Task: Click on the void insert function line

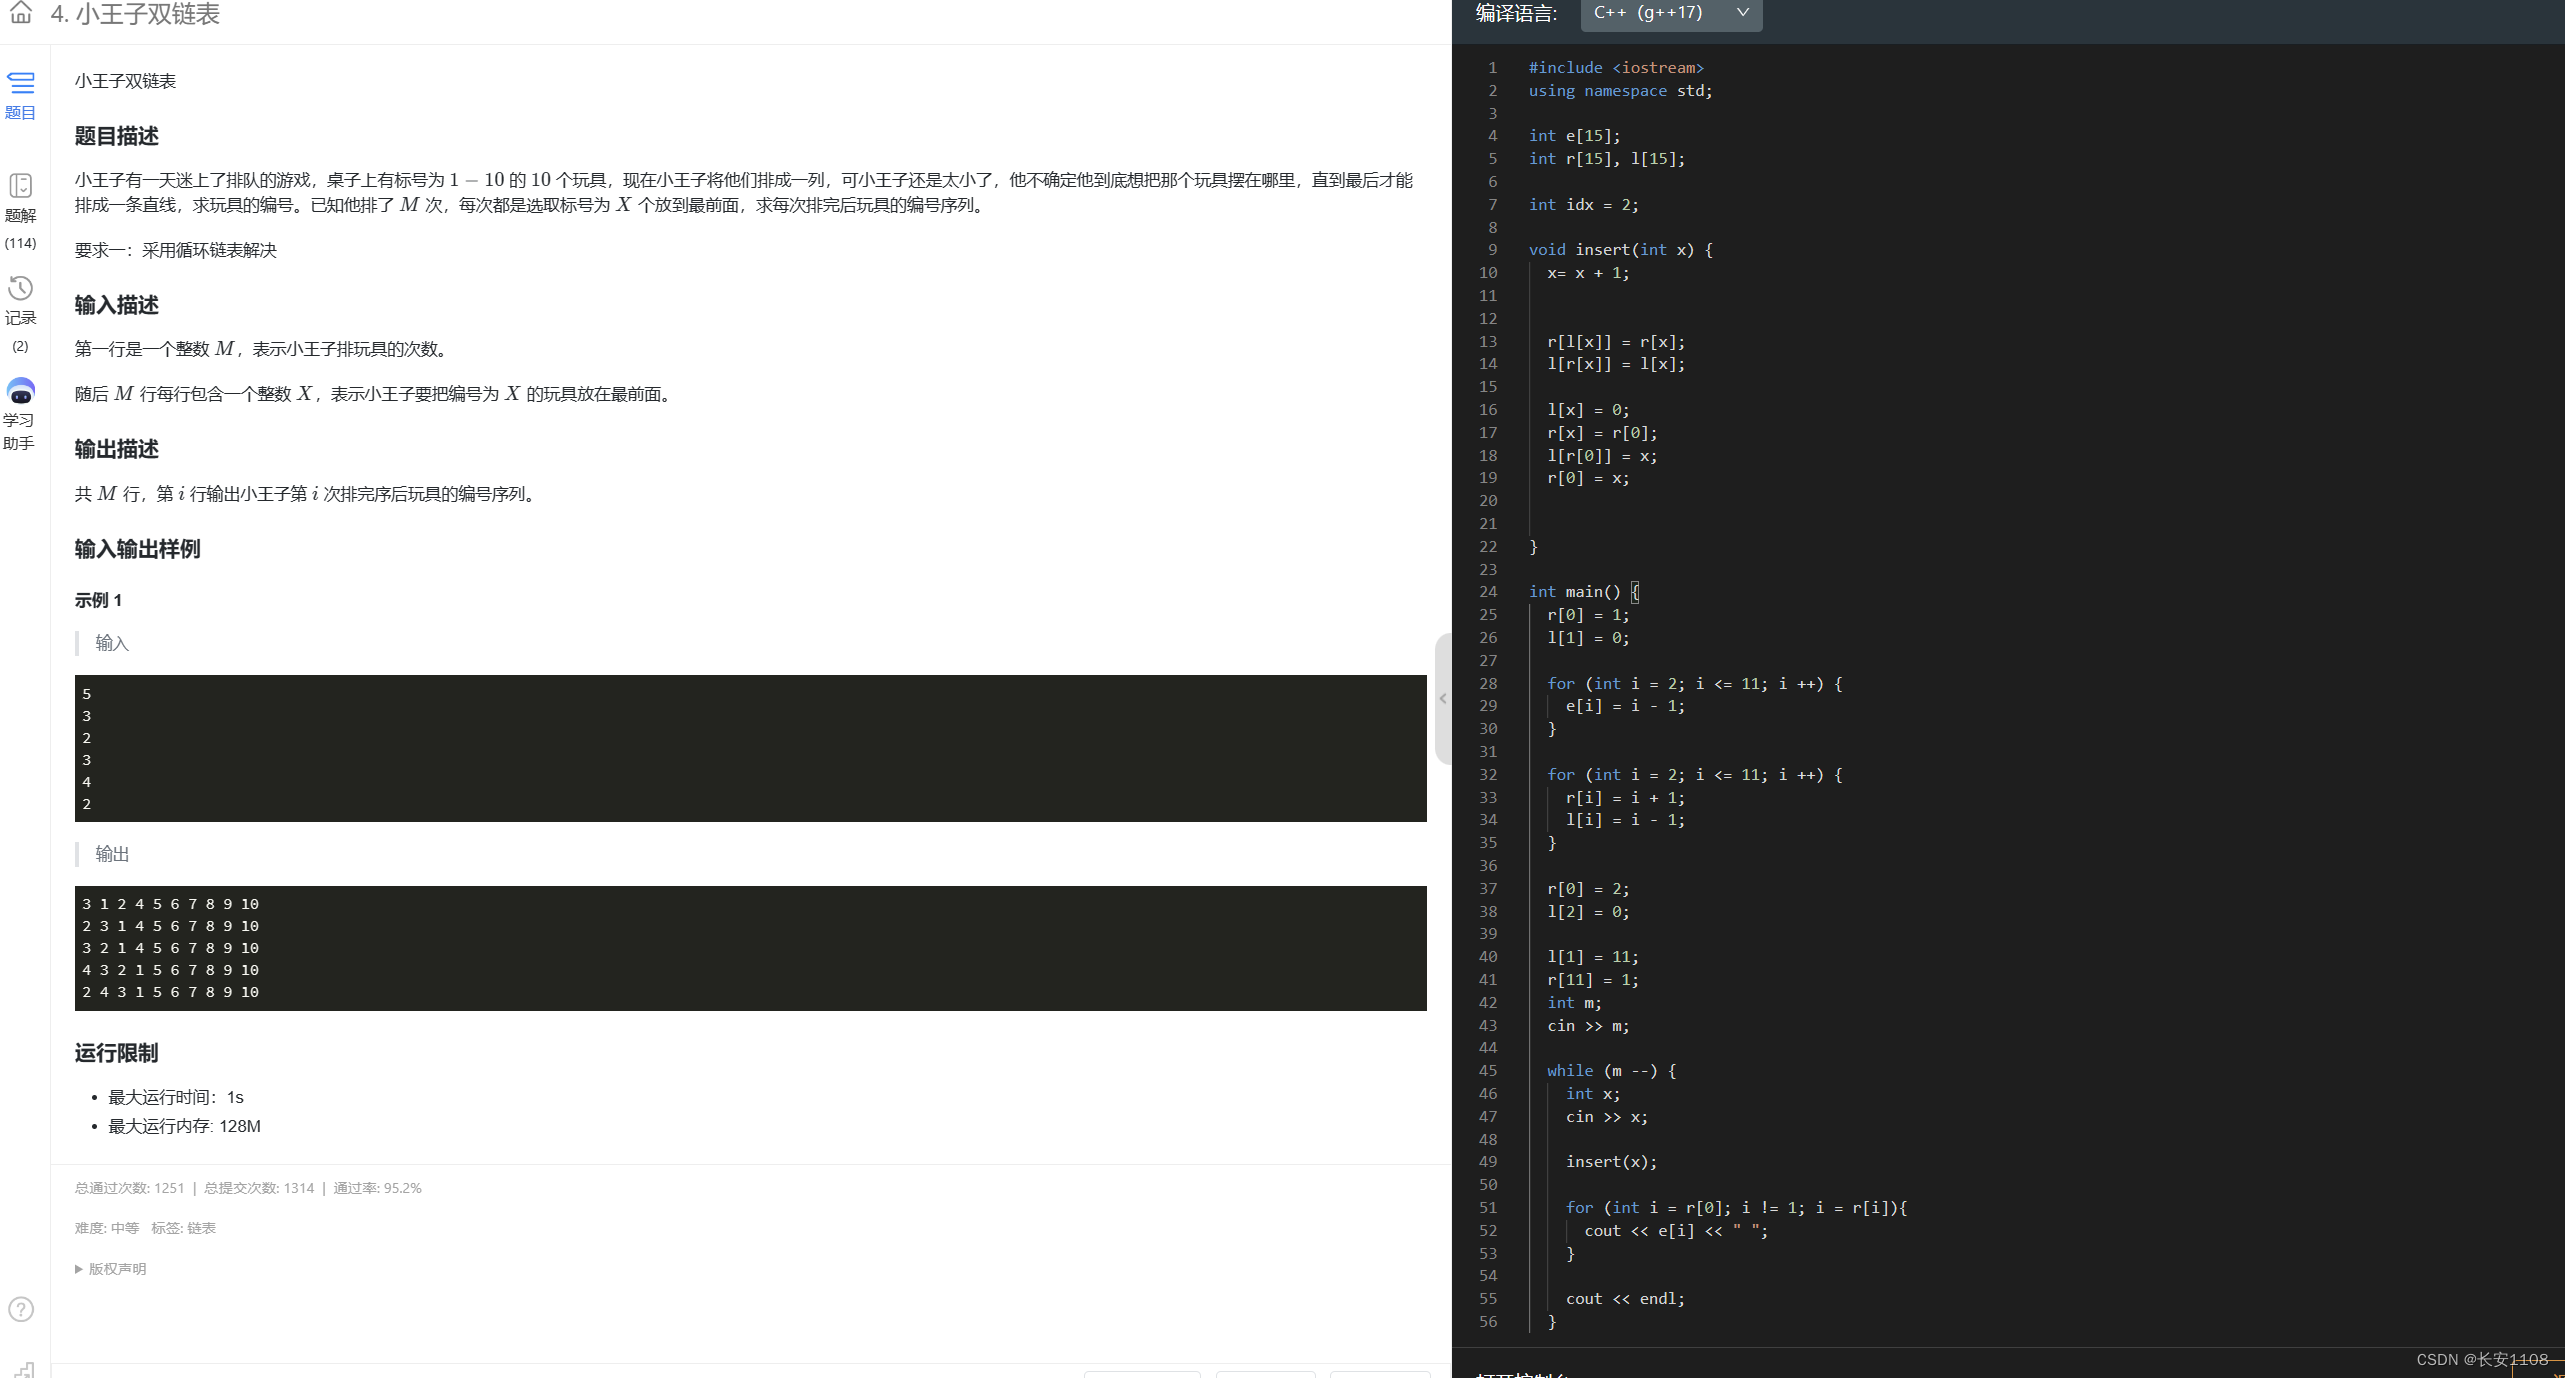Action: [1620, 250]
